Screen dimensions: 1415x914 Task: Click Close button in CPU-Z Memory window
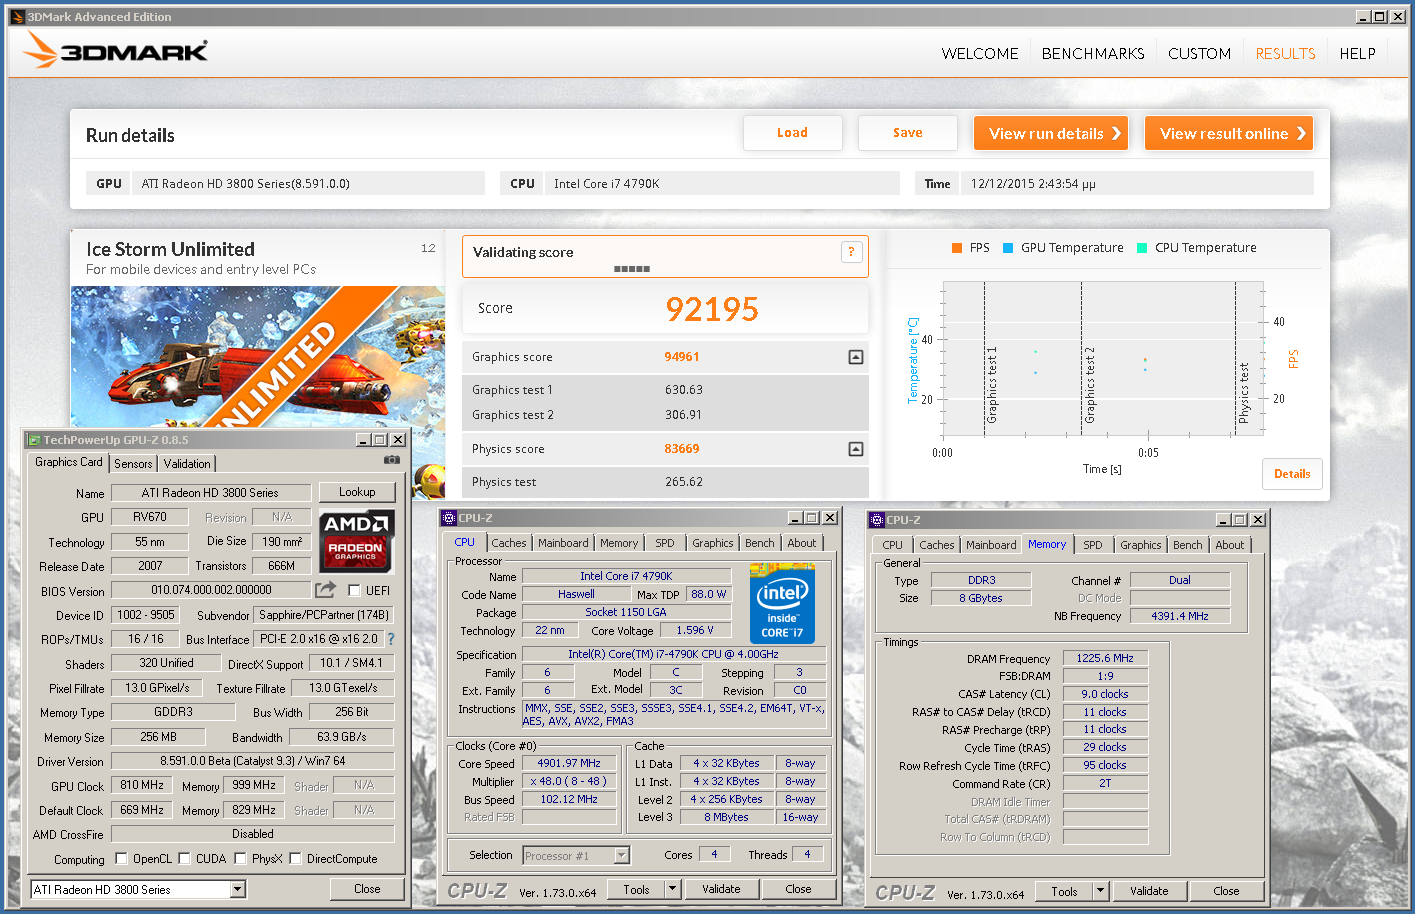point(1226,891)
